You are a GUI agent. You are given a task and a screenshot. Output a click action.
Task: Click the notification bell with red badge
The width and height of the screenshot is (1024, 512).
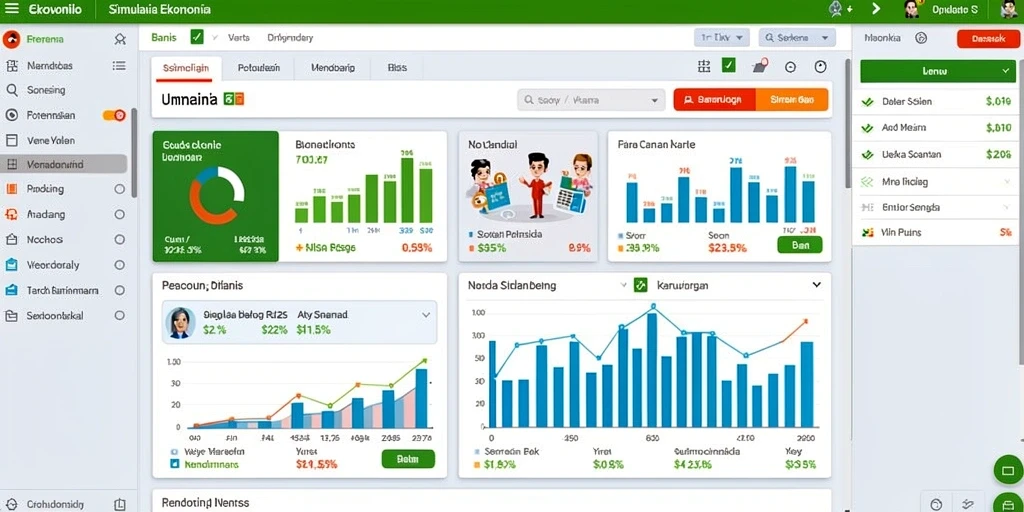pos(760,66)
